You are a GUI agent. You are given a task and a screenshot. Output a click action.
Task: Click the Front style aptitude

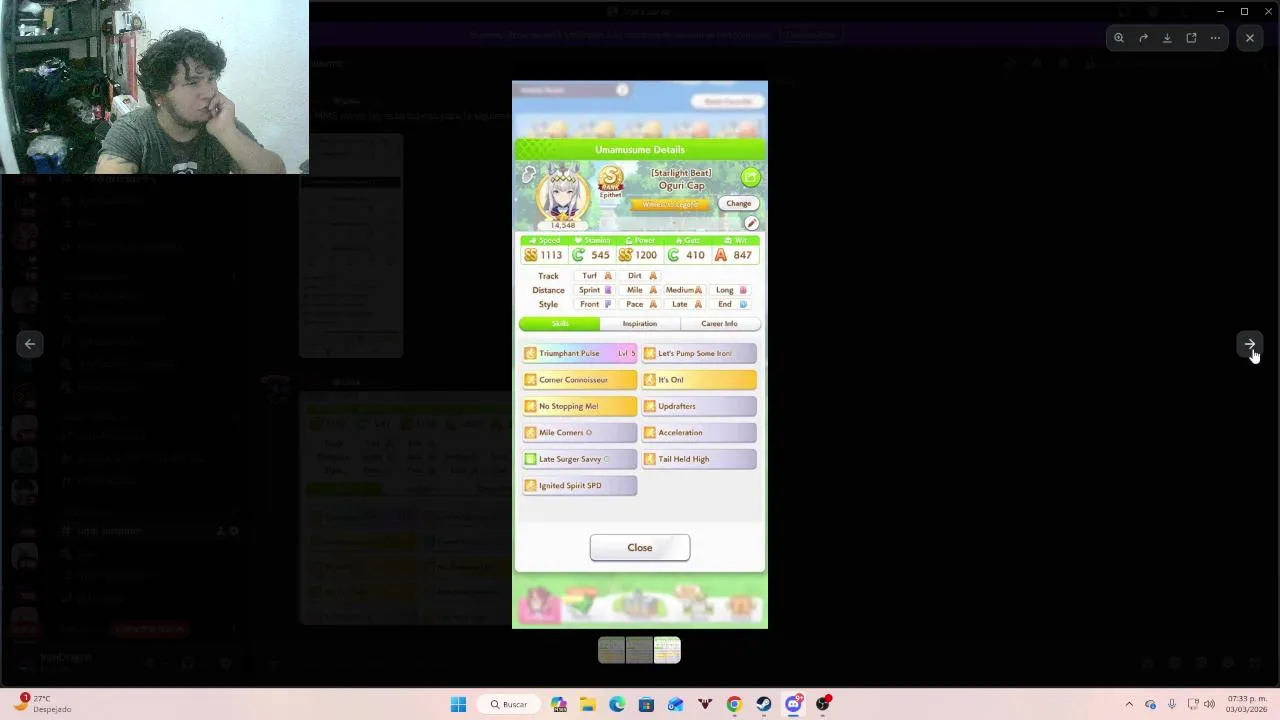point(595,304)
